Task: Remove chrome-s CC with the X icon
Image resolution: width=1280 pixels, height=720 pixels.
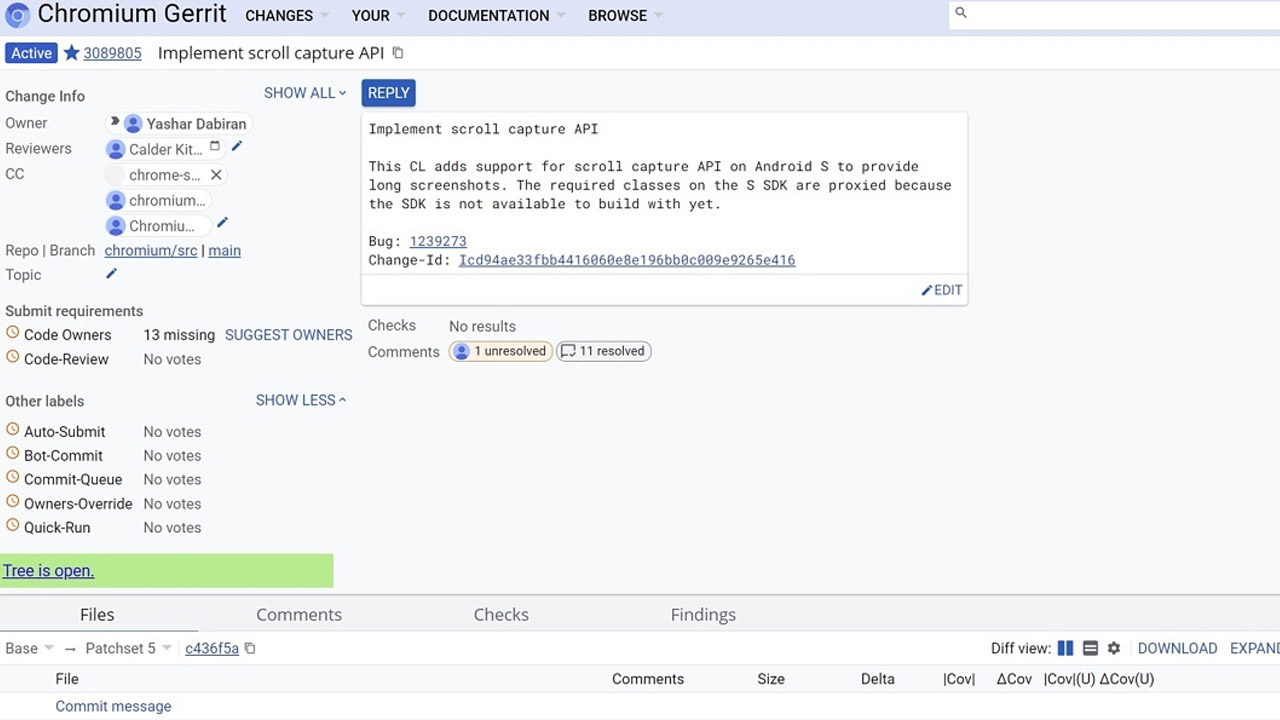Action: pos(215,175)
